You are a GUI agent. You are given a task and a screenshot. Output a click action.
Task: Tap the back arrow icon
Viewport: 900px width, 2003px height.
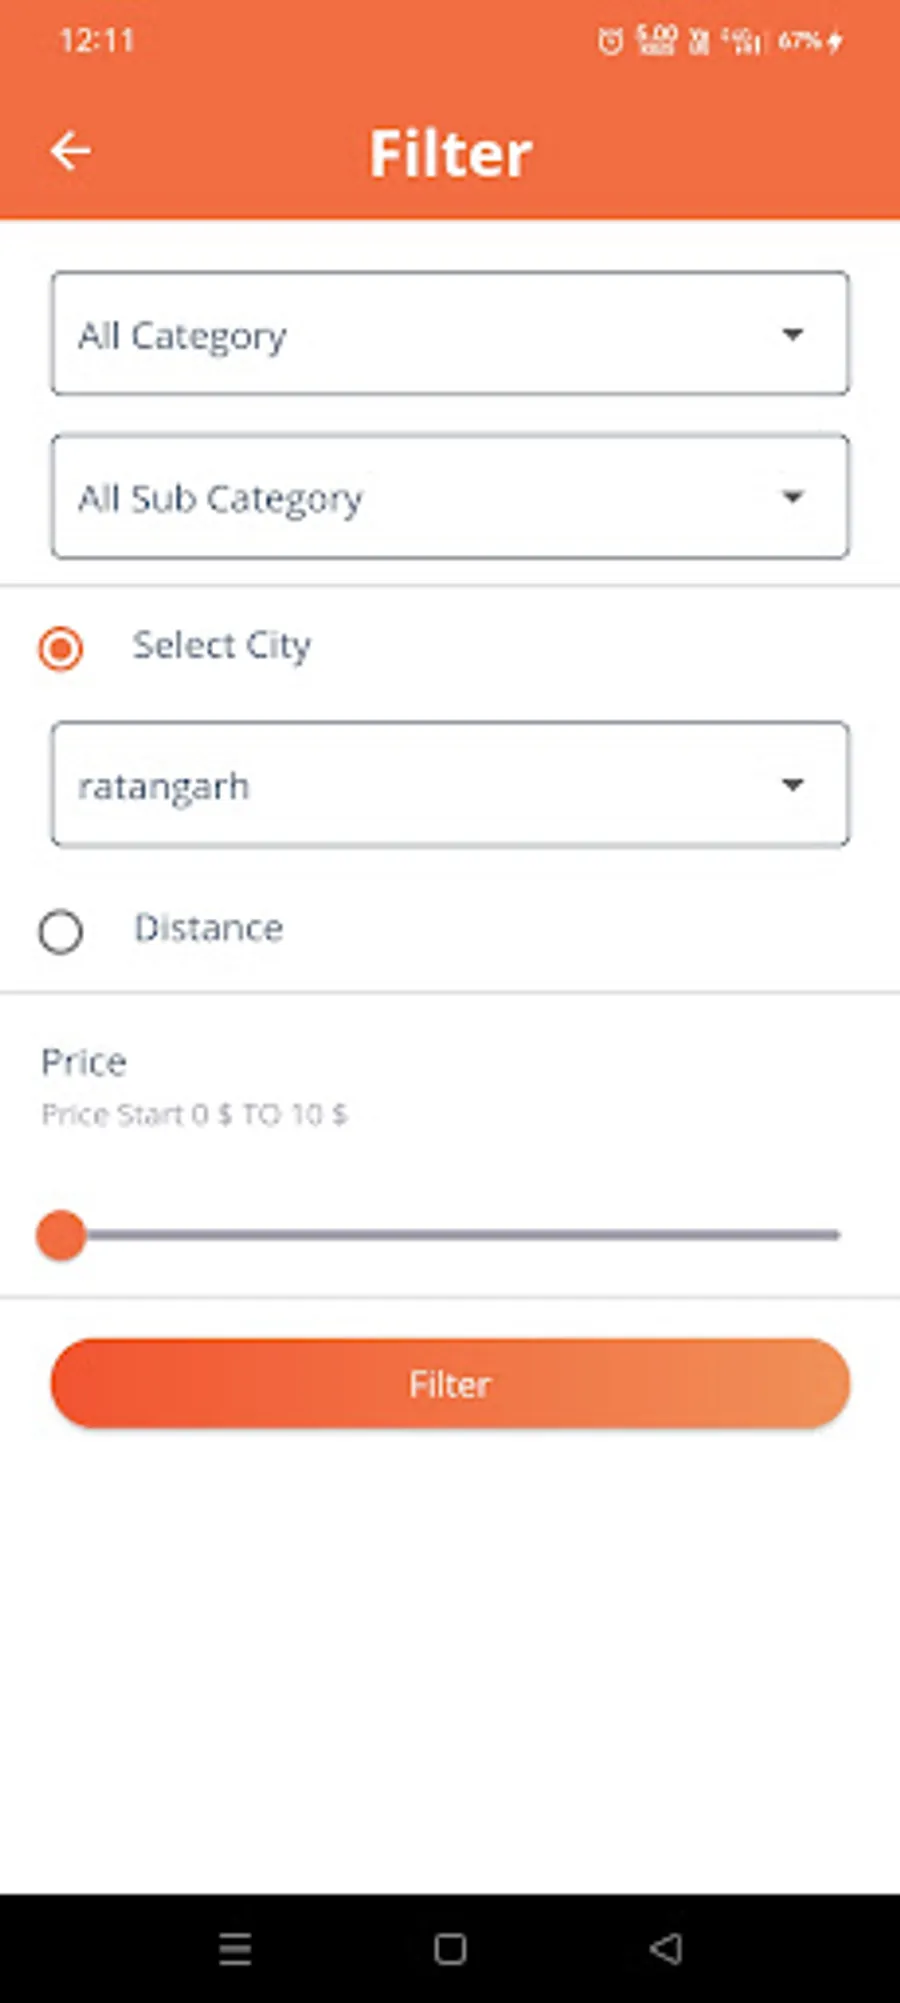point(71,151)
